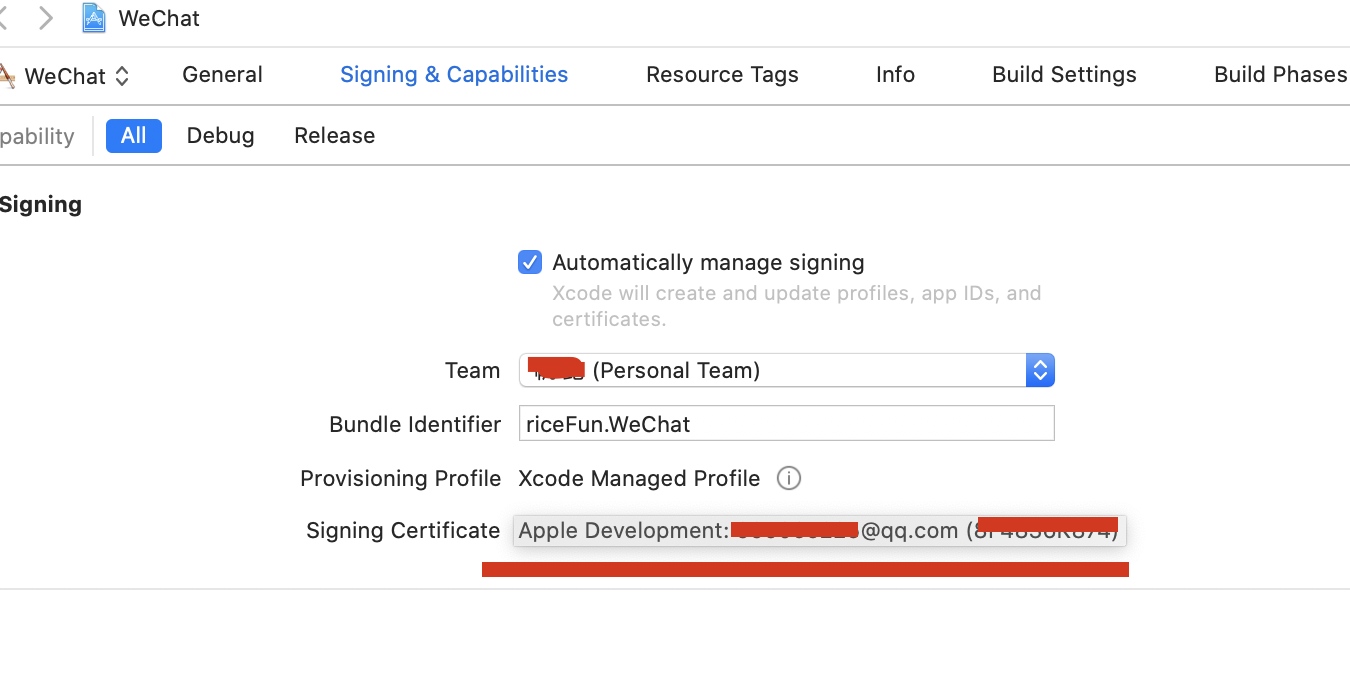This screenshot has height=692, width=1350.
Task: Show only Debug configuration
Action: [220, 136]
